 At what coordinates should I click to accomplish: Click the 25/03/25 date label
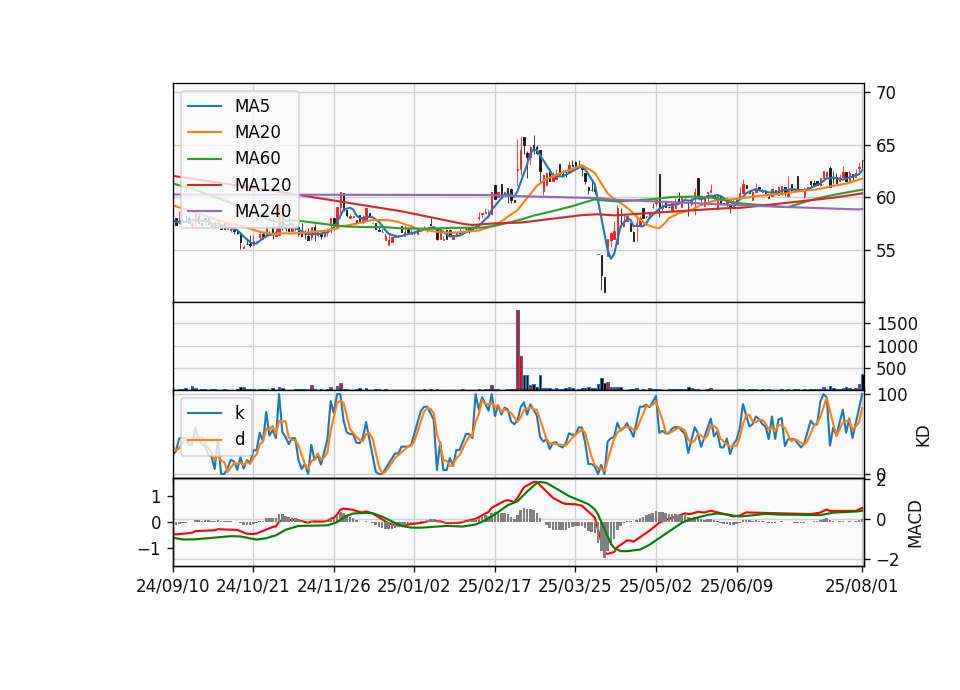click(575, 586)
